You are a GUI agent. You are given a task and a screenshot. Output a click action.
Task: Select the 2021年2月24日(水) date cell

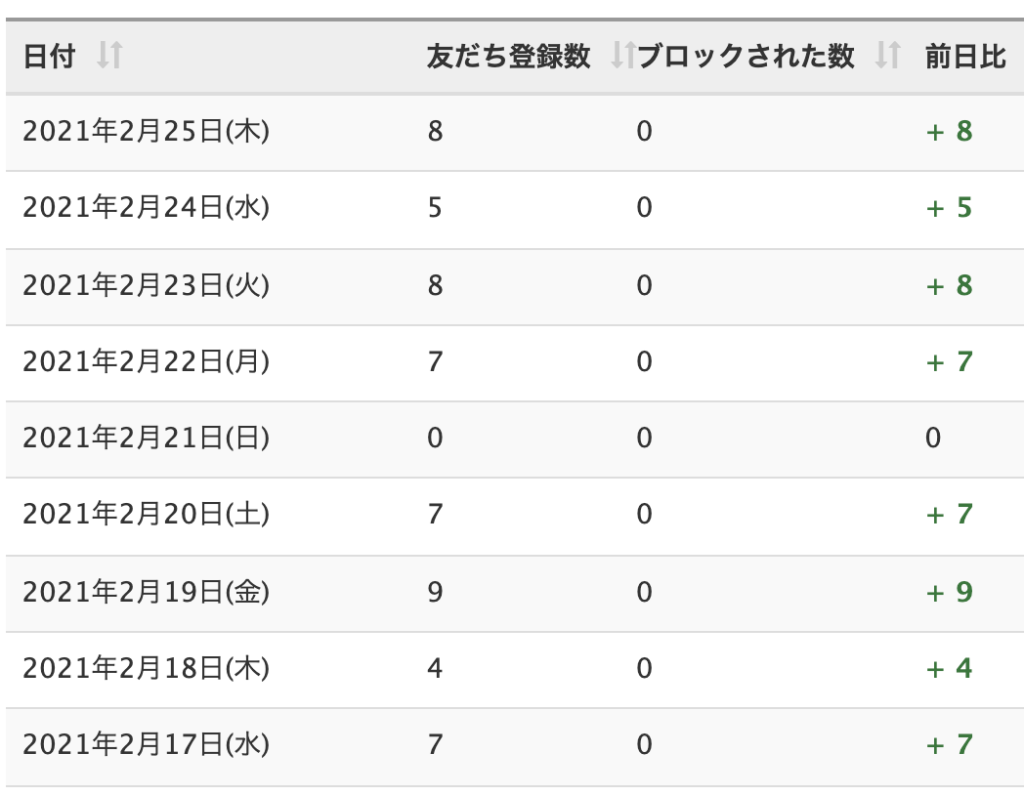pyautogui.click(x=146, y=208)
